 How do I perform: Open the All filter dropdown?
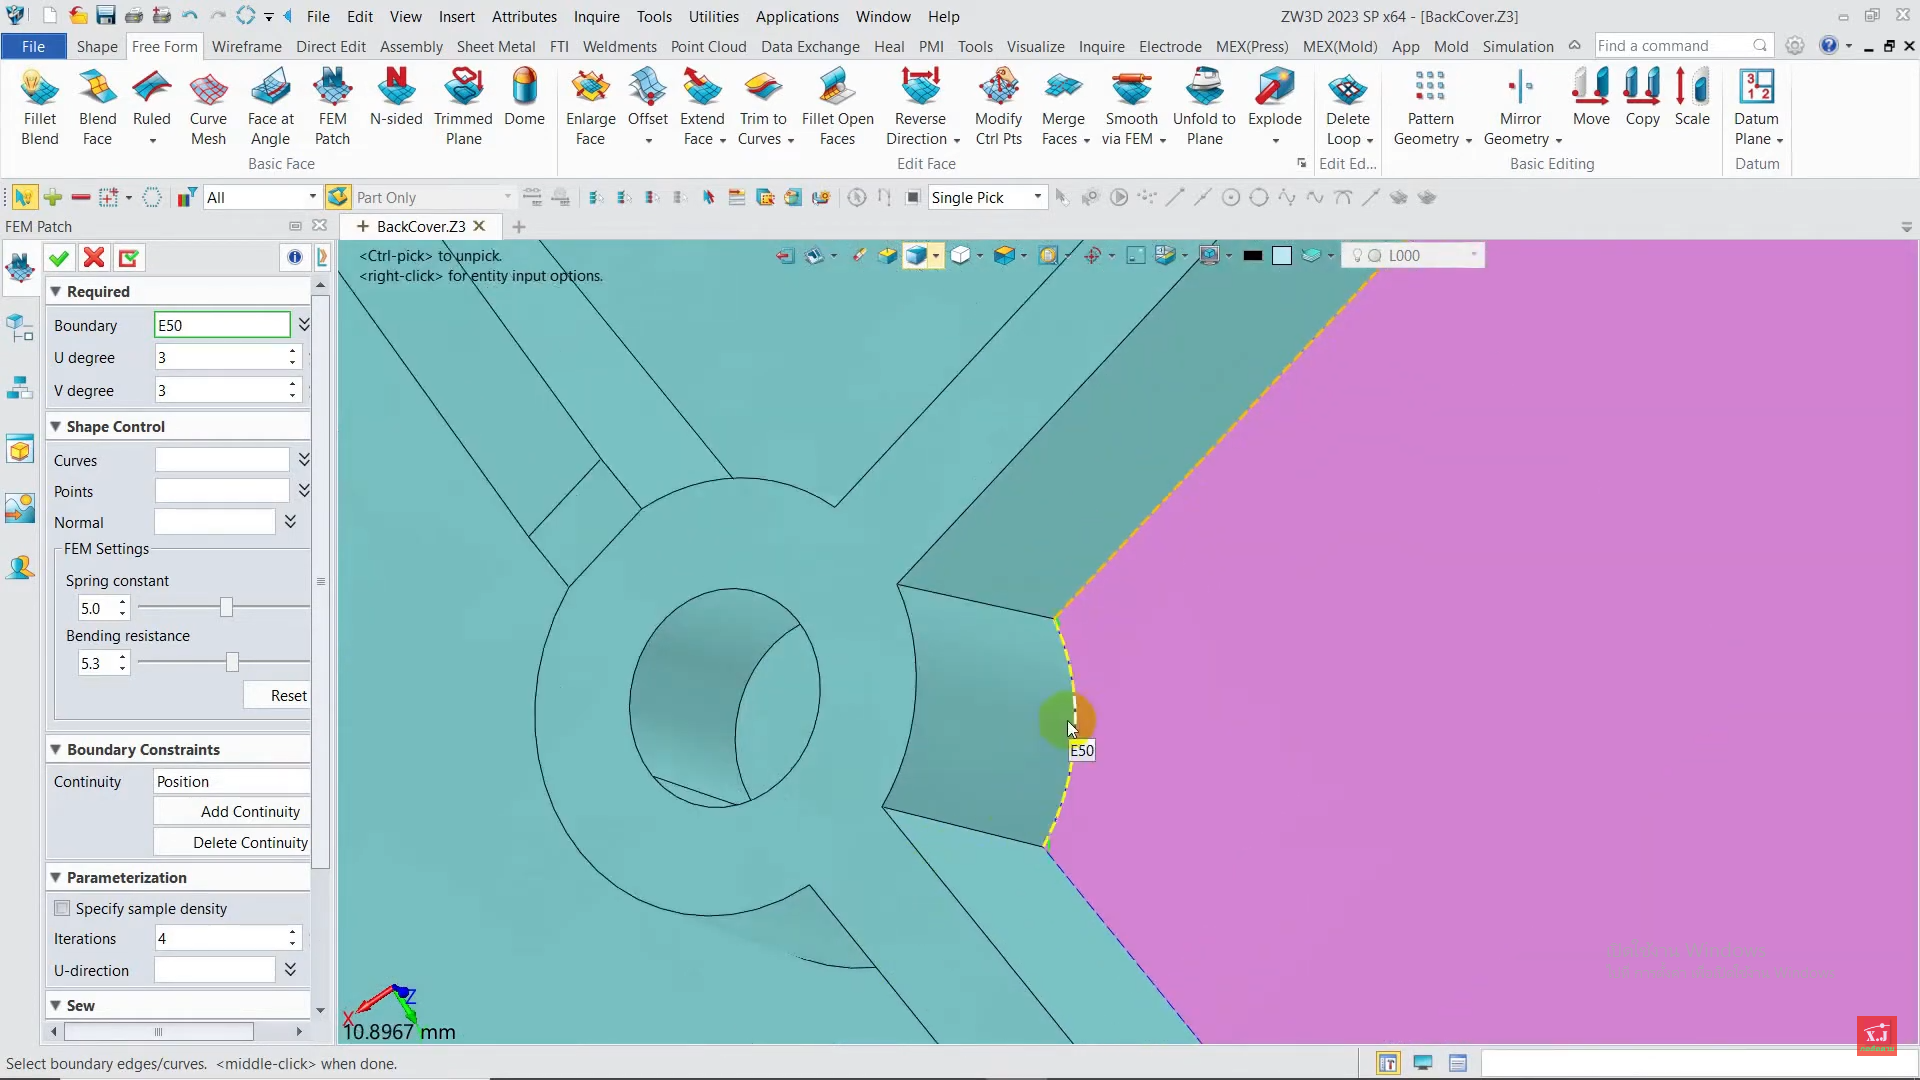312,197
